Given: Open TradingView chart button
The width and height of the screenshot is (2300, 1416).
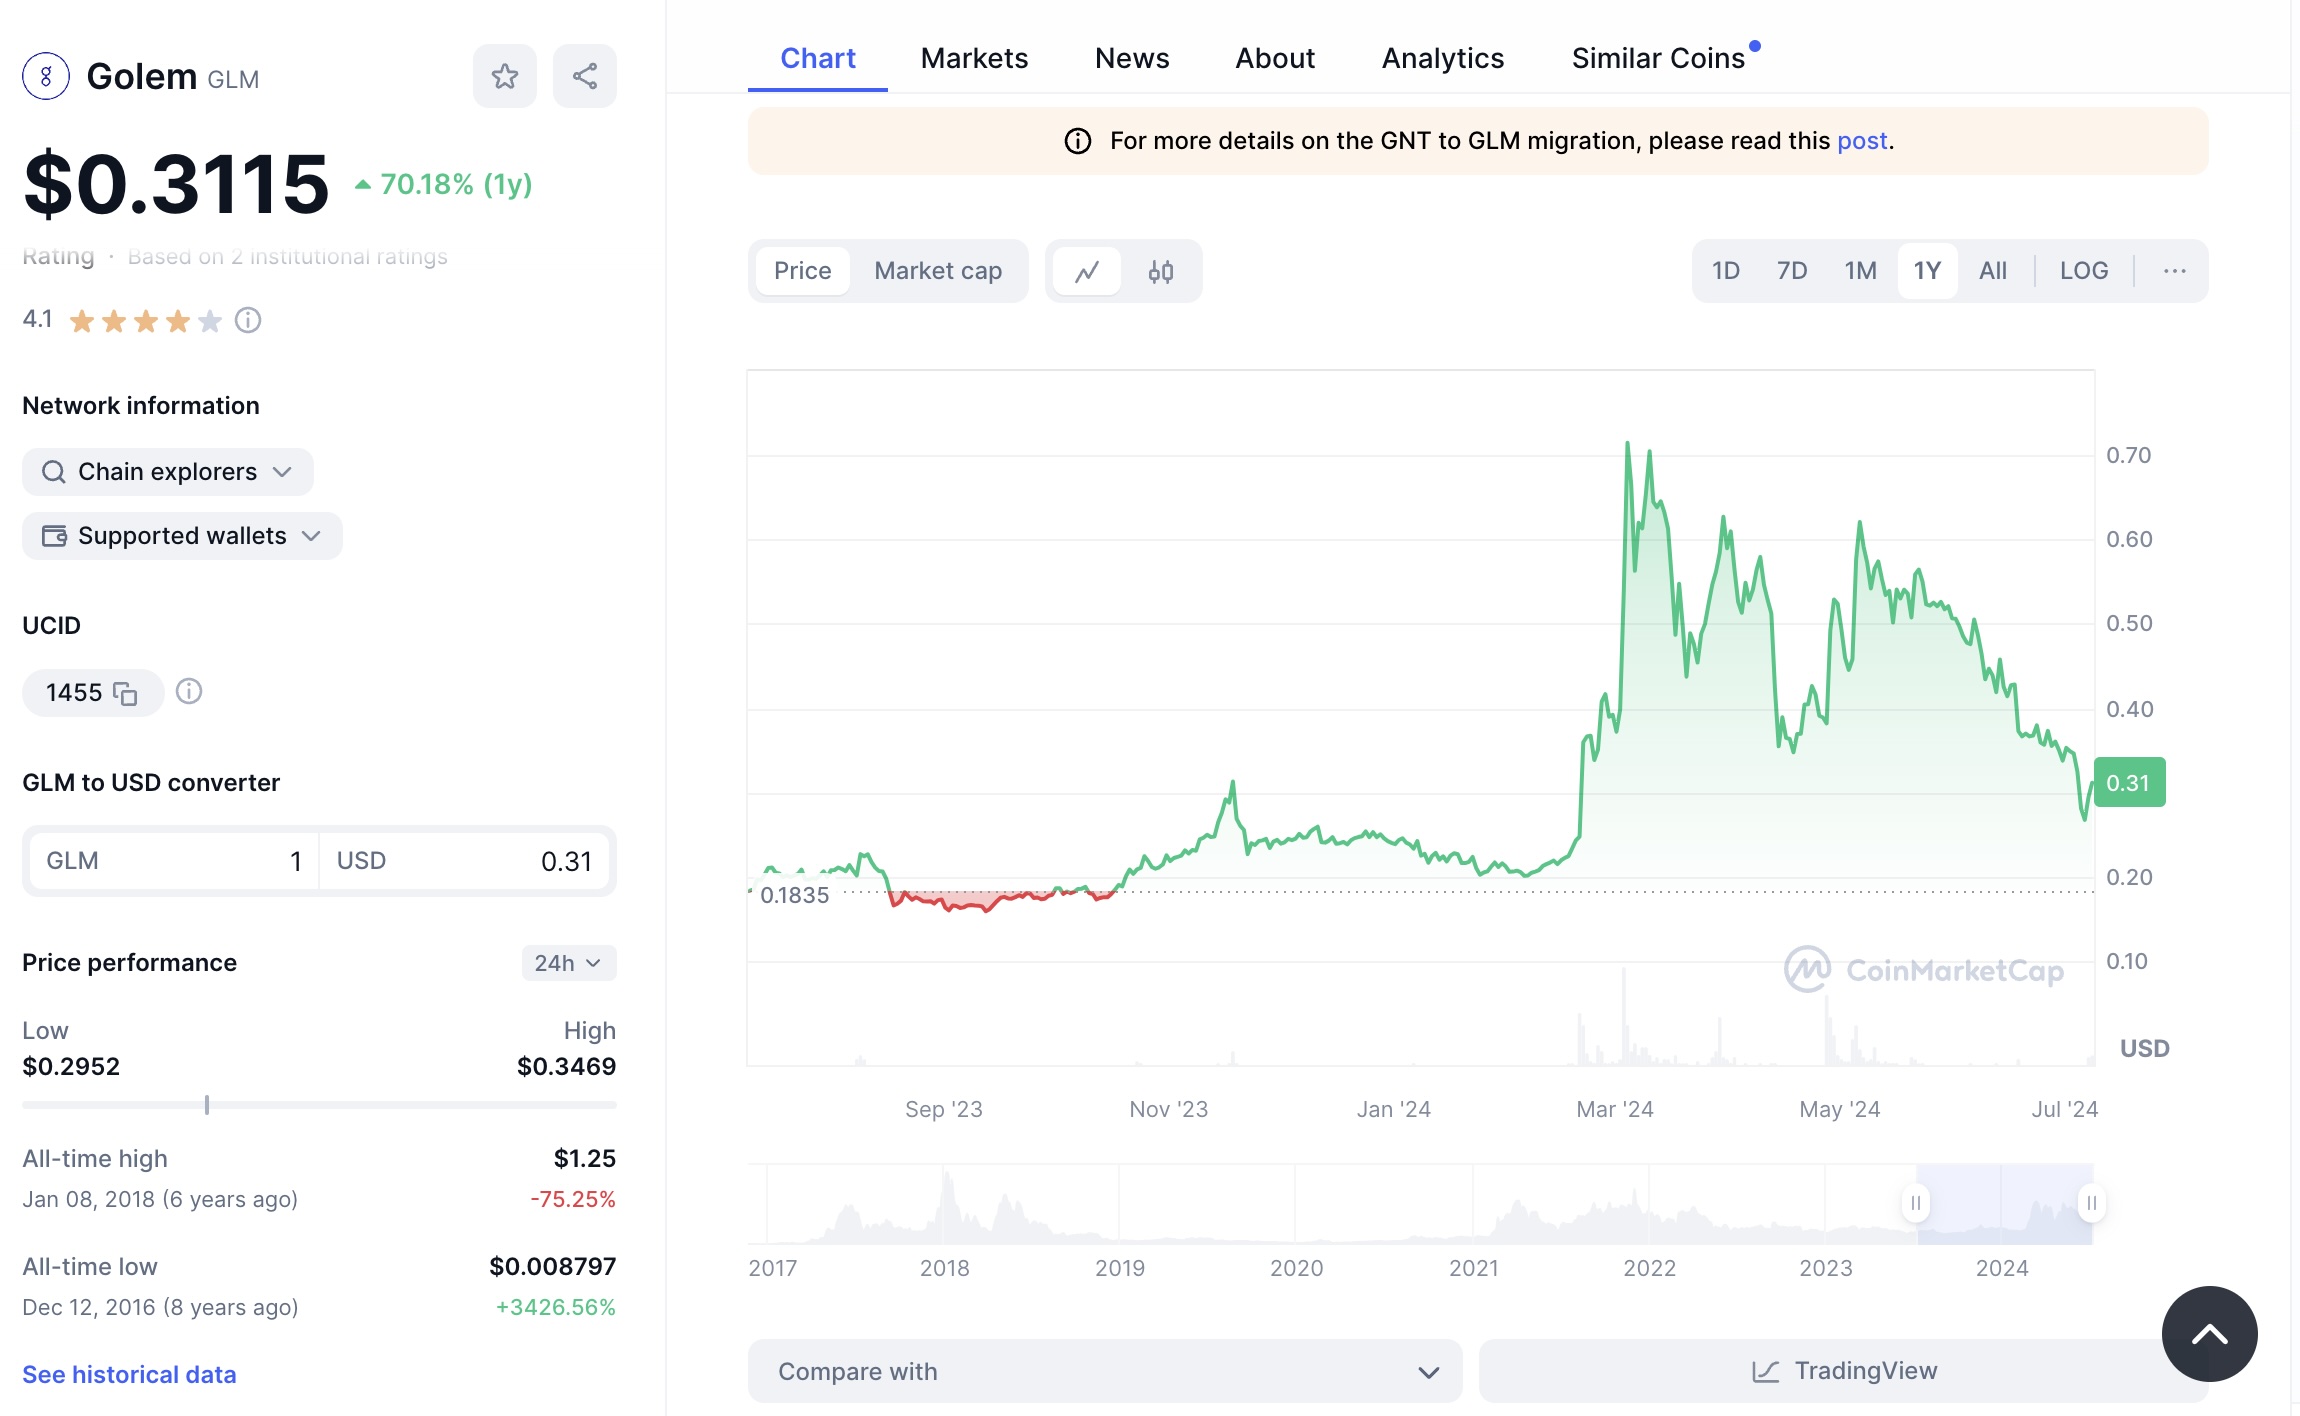Looking at the screenshot, I should click(x=1844, y=1371).
